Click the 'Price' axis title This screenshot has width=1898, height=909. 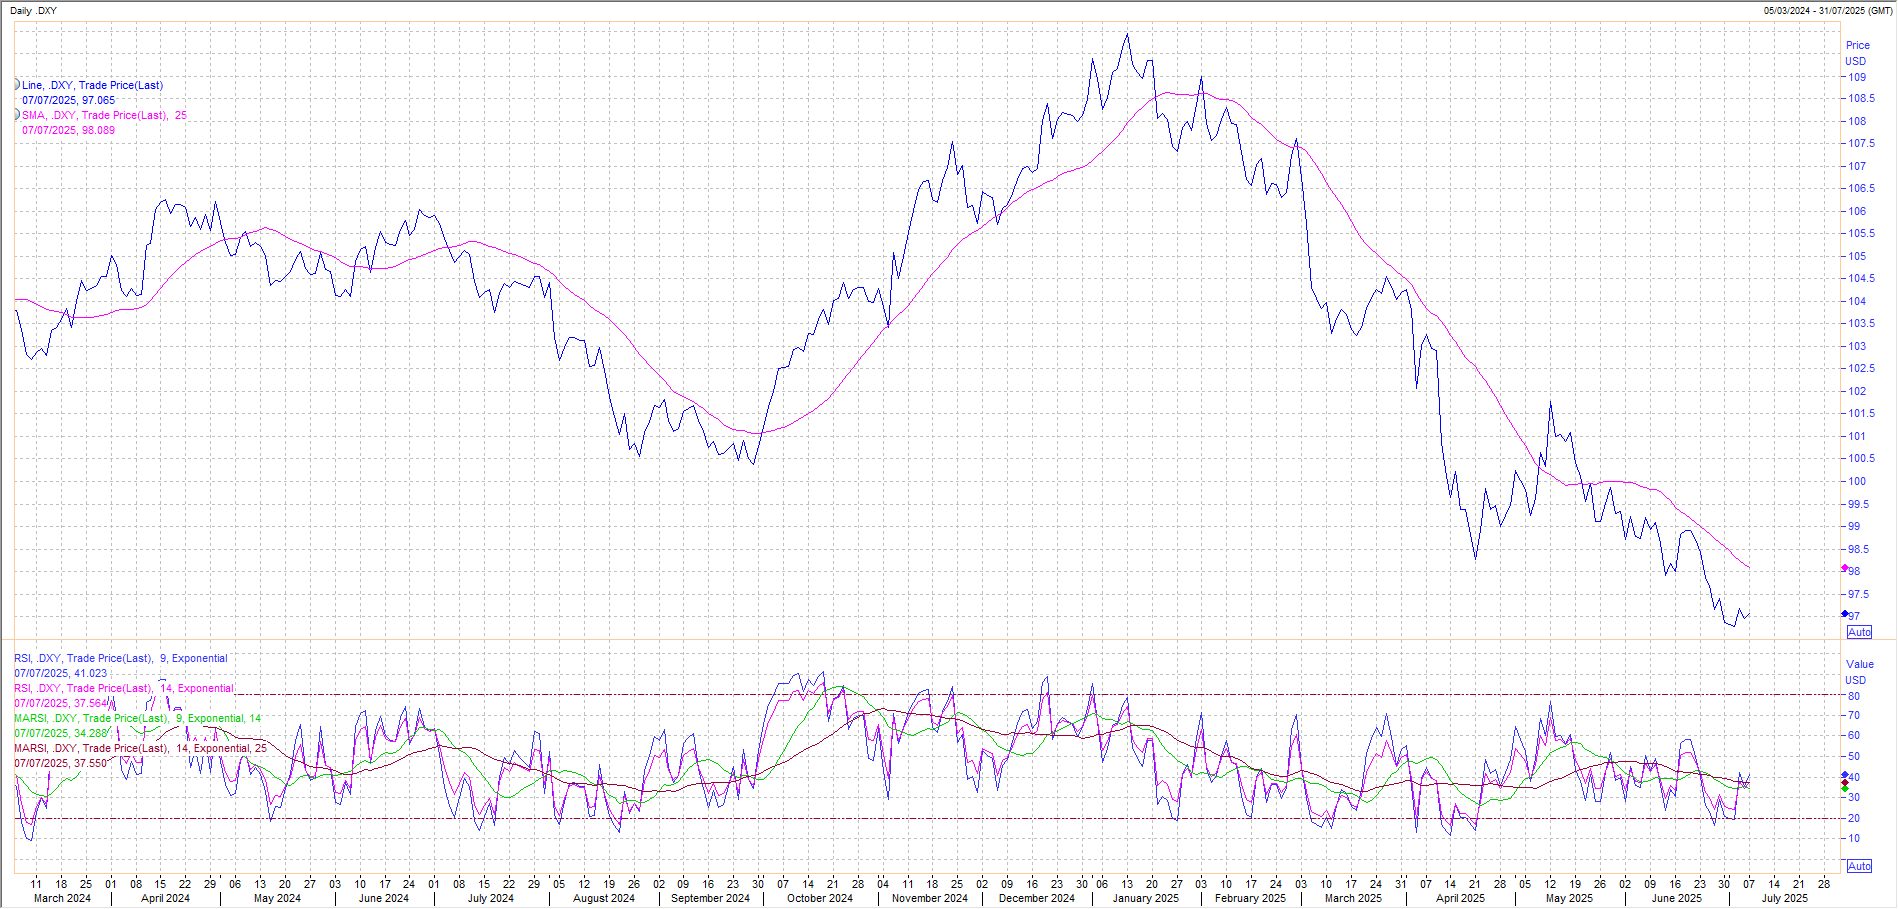1858,45
